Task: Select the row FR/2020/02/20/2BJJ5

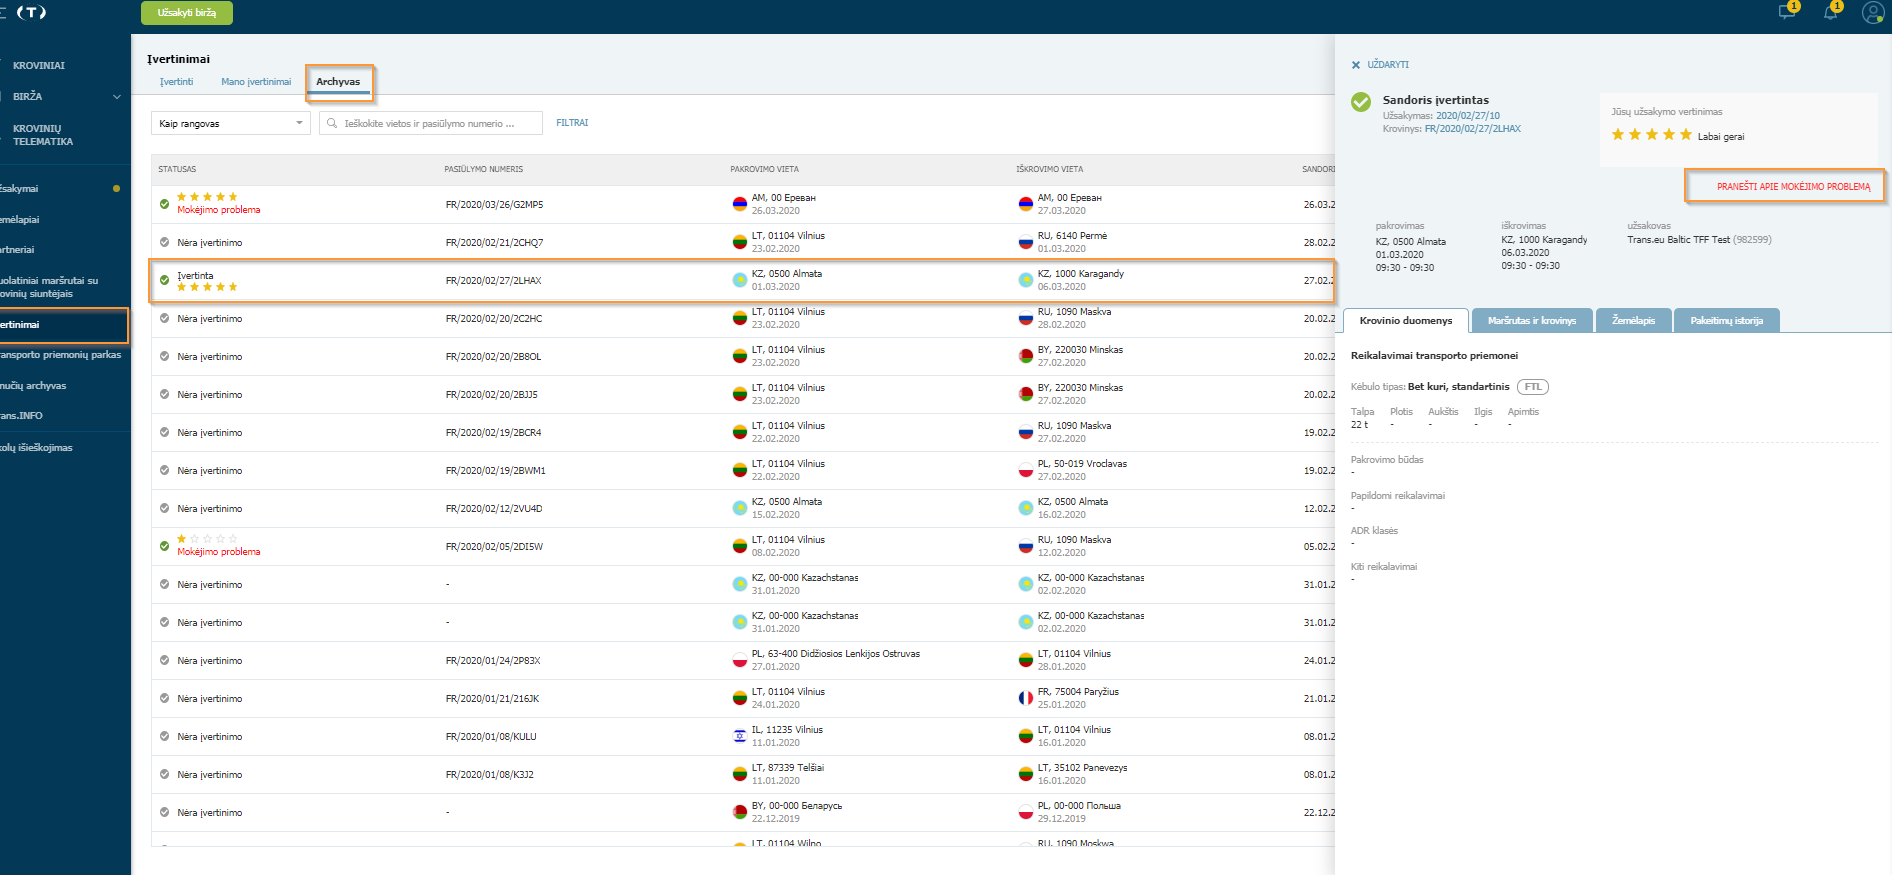Action: pos(743,394)
